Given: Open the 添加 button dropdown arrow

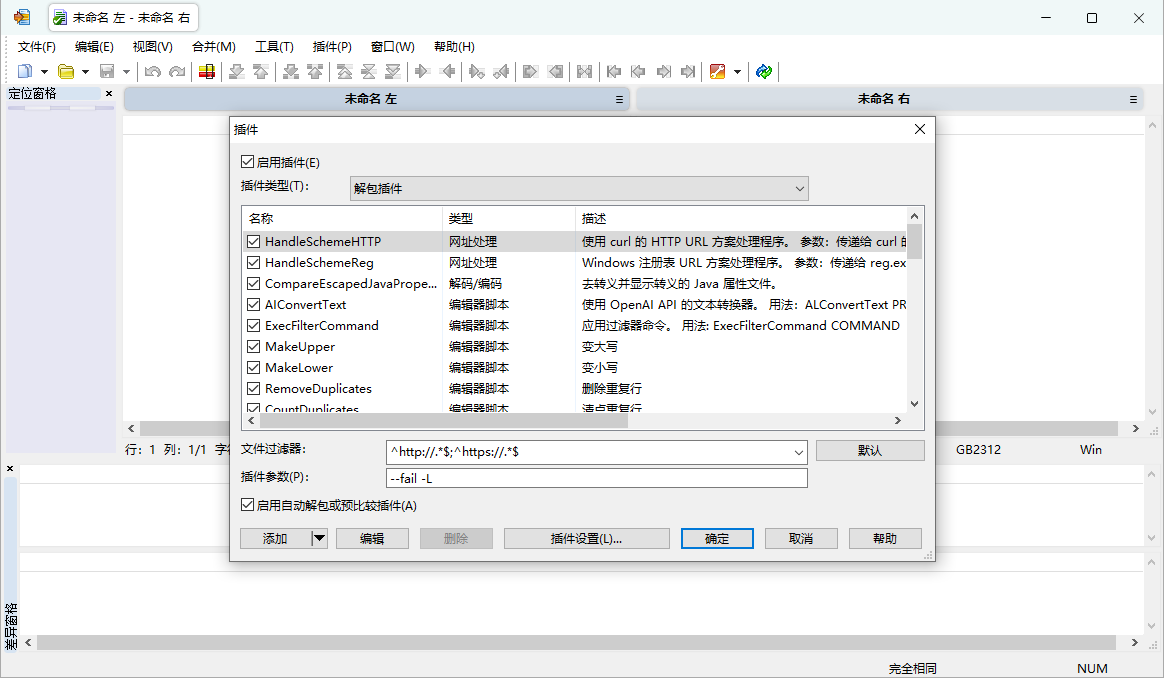Looking at the screenshot, I should coord(318,538).
